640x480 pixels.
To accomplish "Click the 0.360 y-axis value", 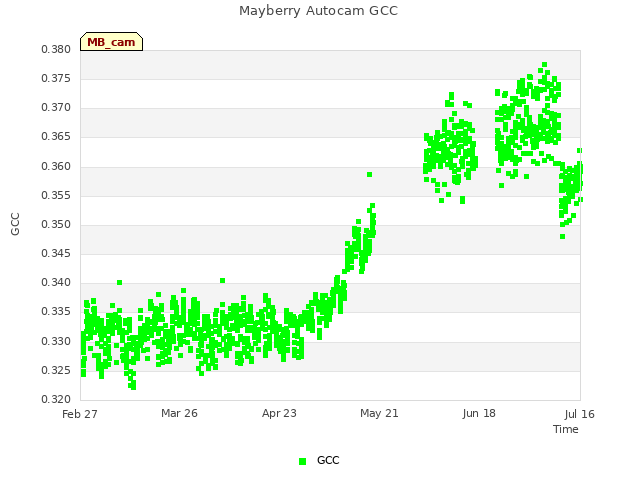I will coord(56,167).
